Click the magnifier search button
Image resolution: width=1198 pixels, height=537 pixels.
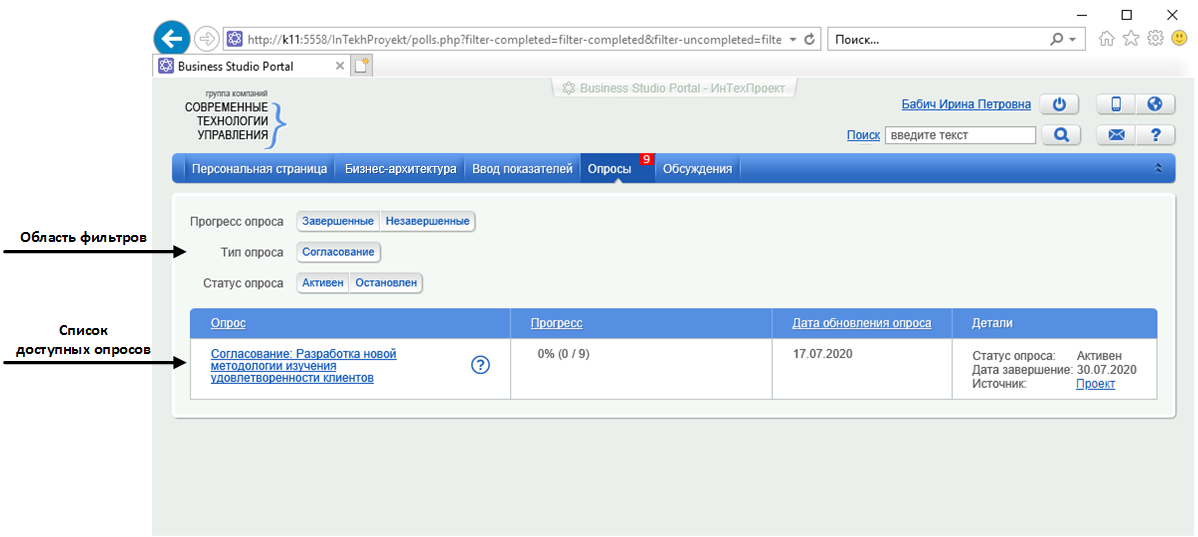(x=1060, y=135)
